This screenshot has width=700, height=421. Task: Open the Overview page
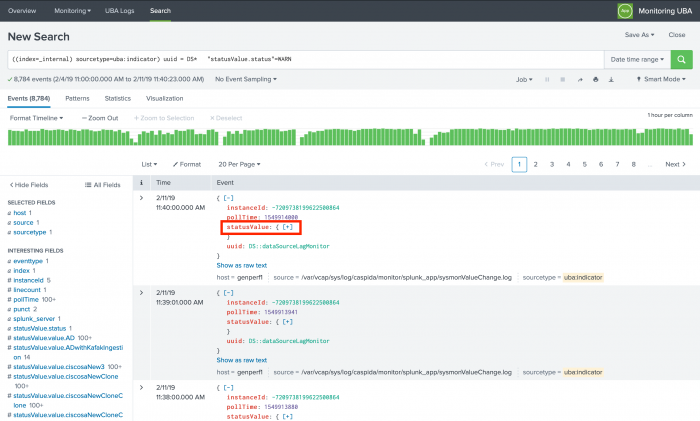click(x=22, y=11)
